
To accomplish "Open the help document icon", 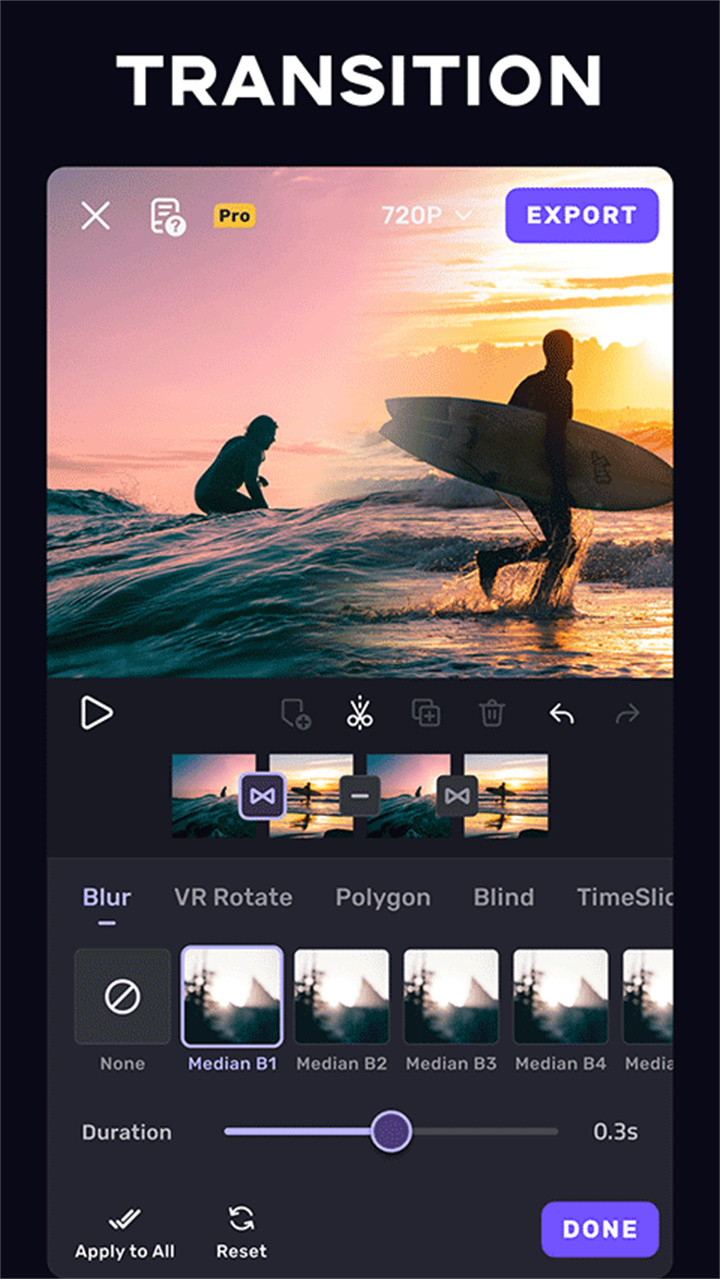I will (x=167, y=216).
